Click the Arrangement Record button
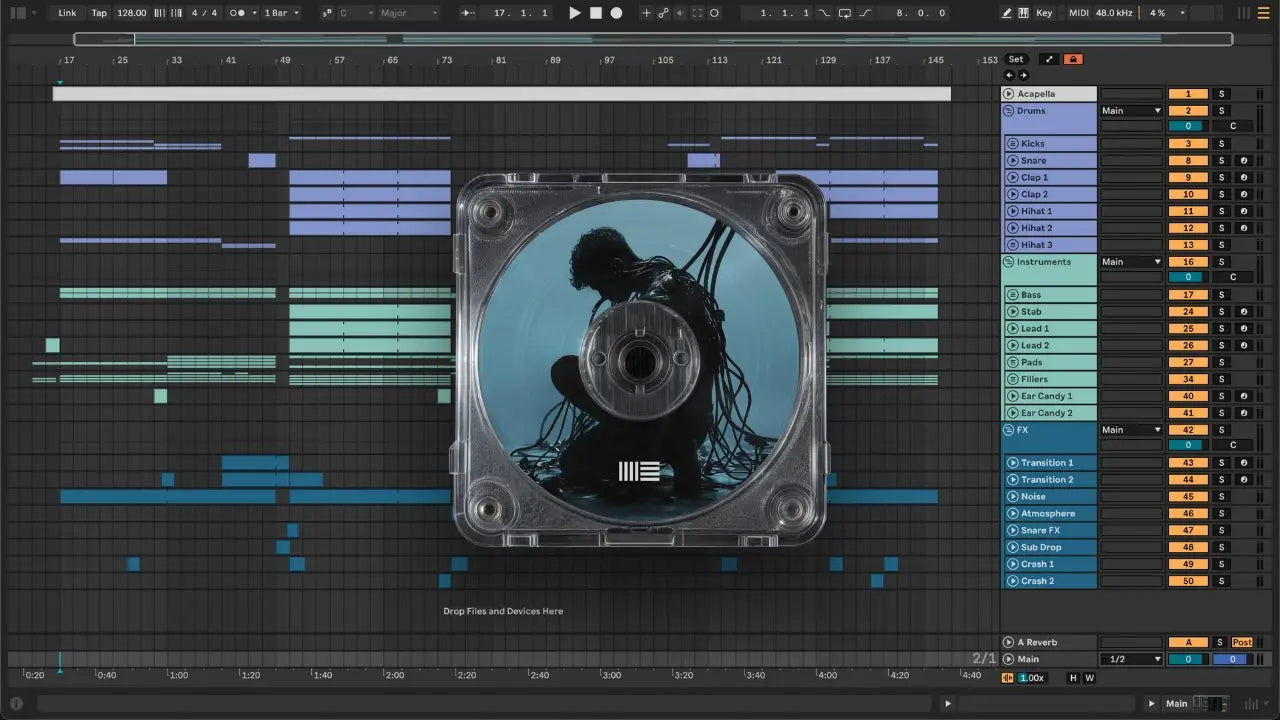The width and height of the screenshot is (1280, 720). (616, 13)
